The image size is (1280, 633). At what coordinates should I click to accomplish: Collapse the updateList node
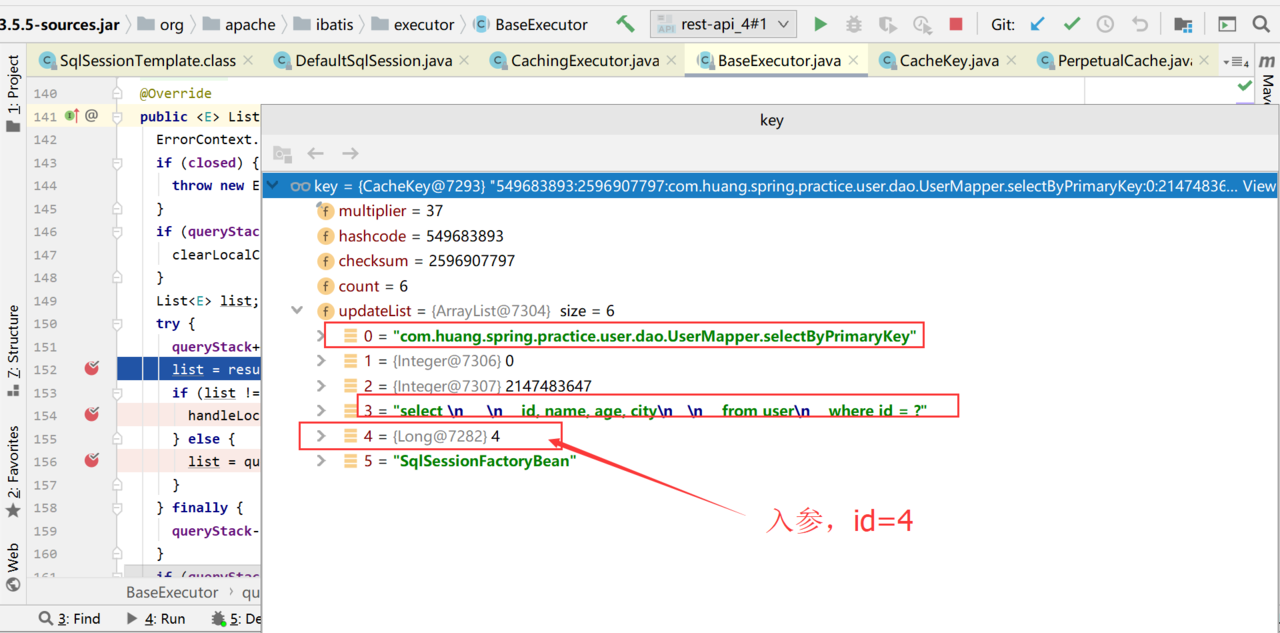pyautogui.click(x=297, y=311)
